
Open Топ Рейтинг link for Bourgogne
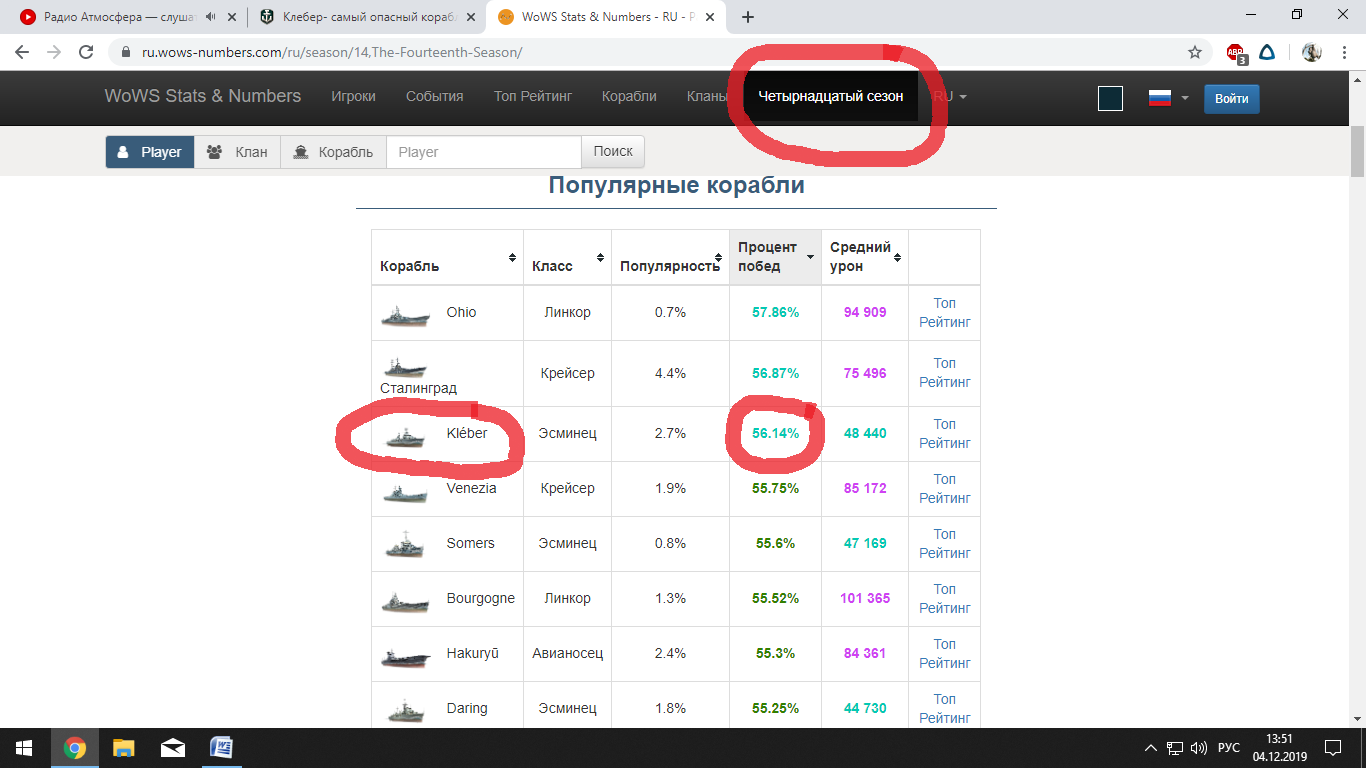coord(945,599)
